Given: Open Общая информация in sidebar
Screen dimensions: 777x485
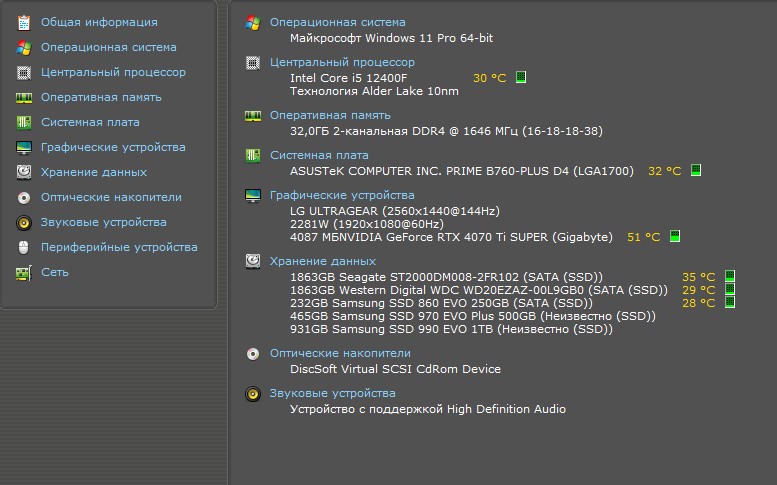Looking at the screenshot, I should (99, 22).
